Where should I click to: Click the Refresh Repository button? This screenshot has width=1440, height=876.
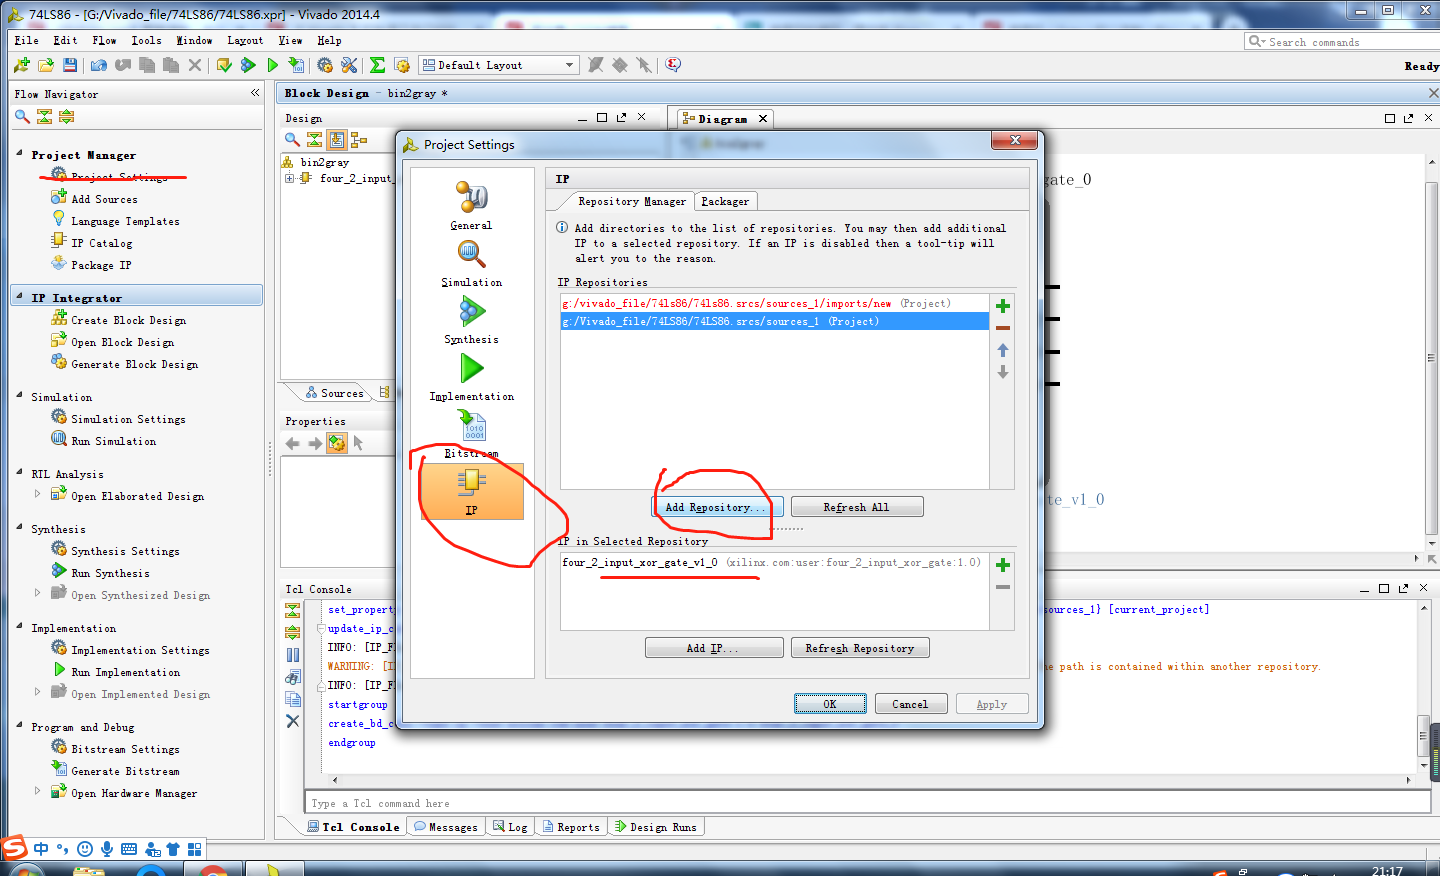[860, 648]
